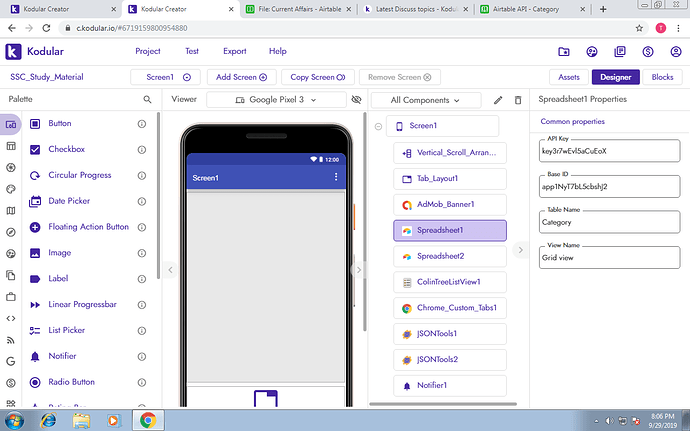This screenshot has width=690, height=431.
Task: Select AdMob_Banner1 in component tree
Action: click(x=450, y=205)
